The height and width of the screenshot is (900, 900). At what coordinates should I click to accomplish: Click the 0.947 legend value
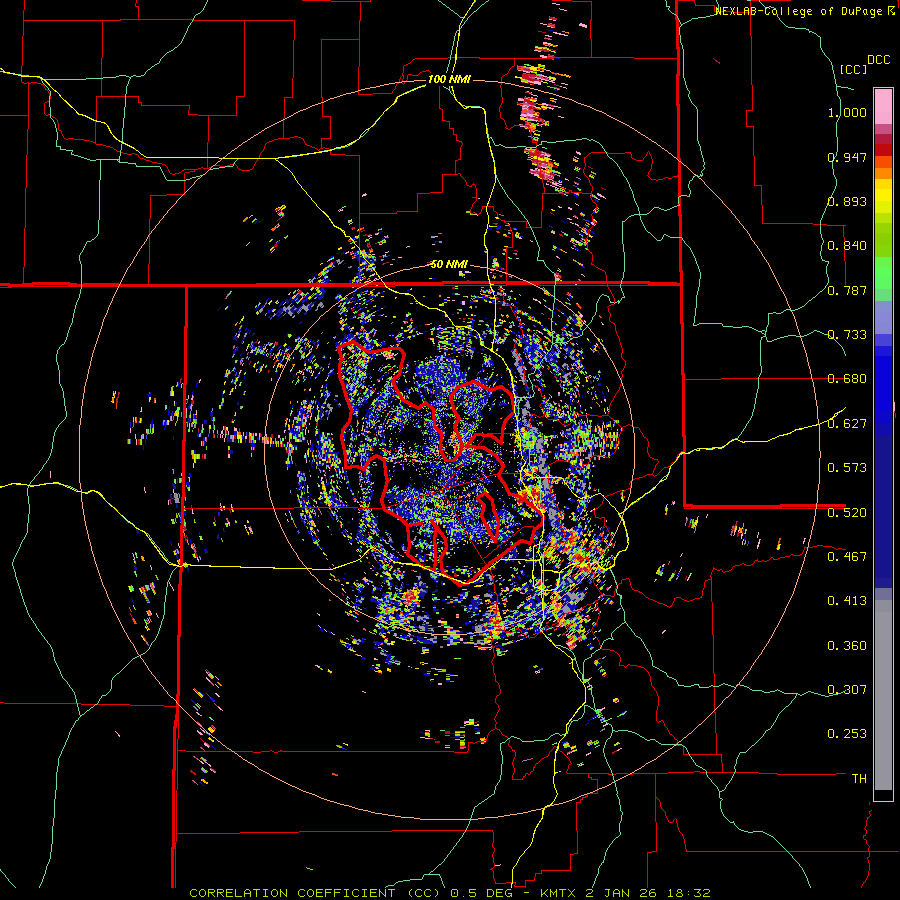coord(847,157)
